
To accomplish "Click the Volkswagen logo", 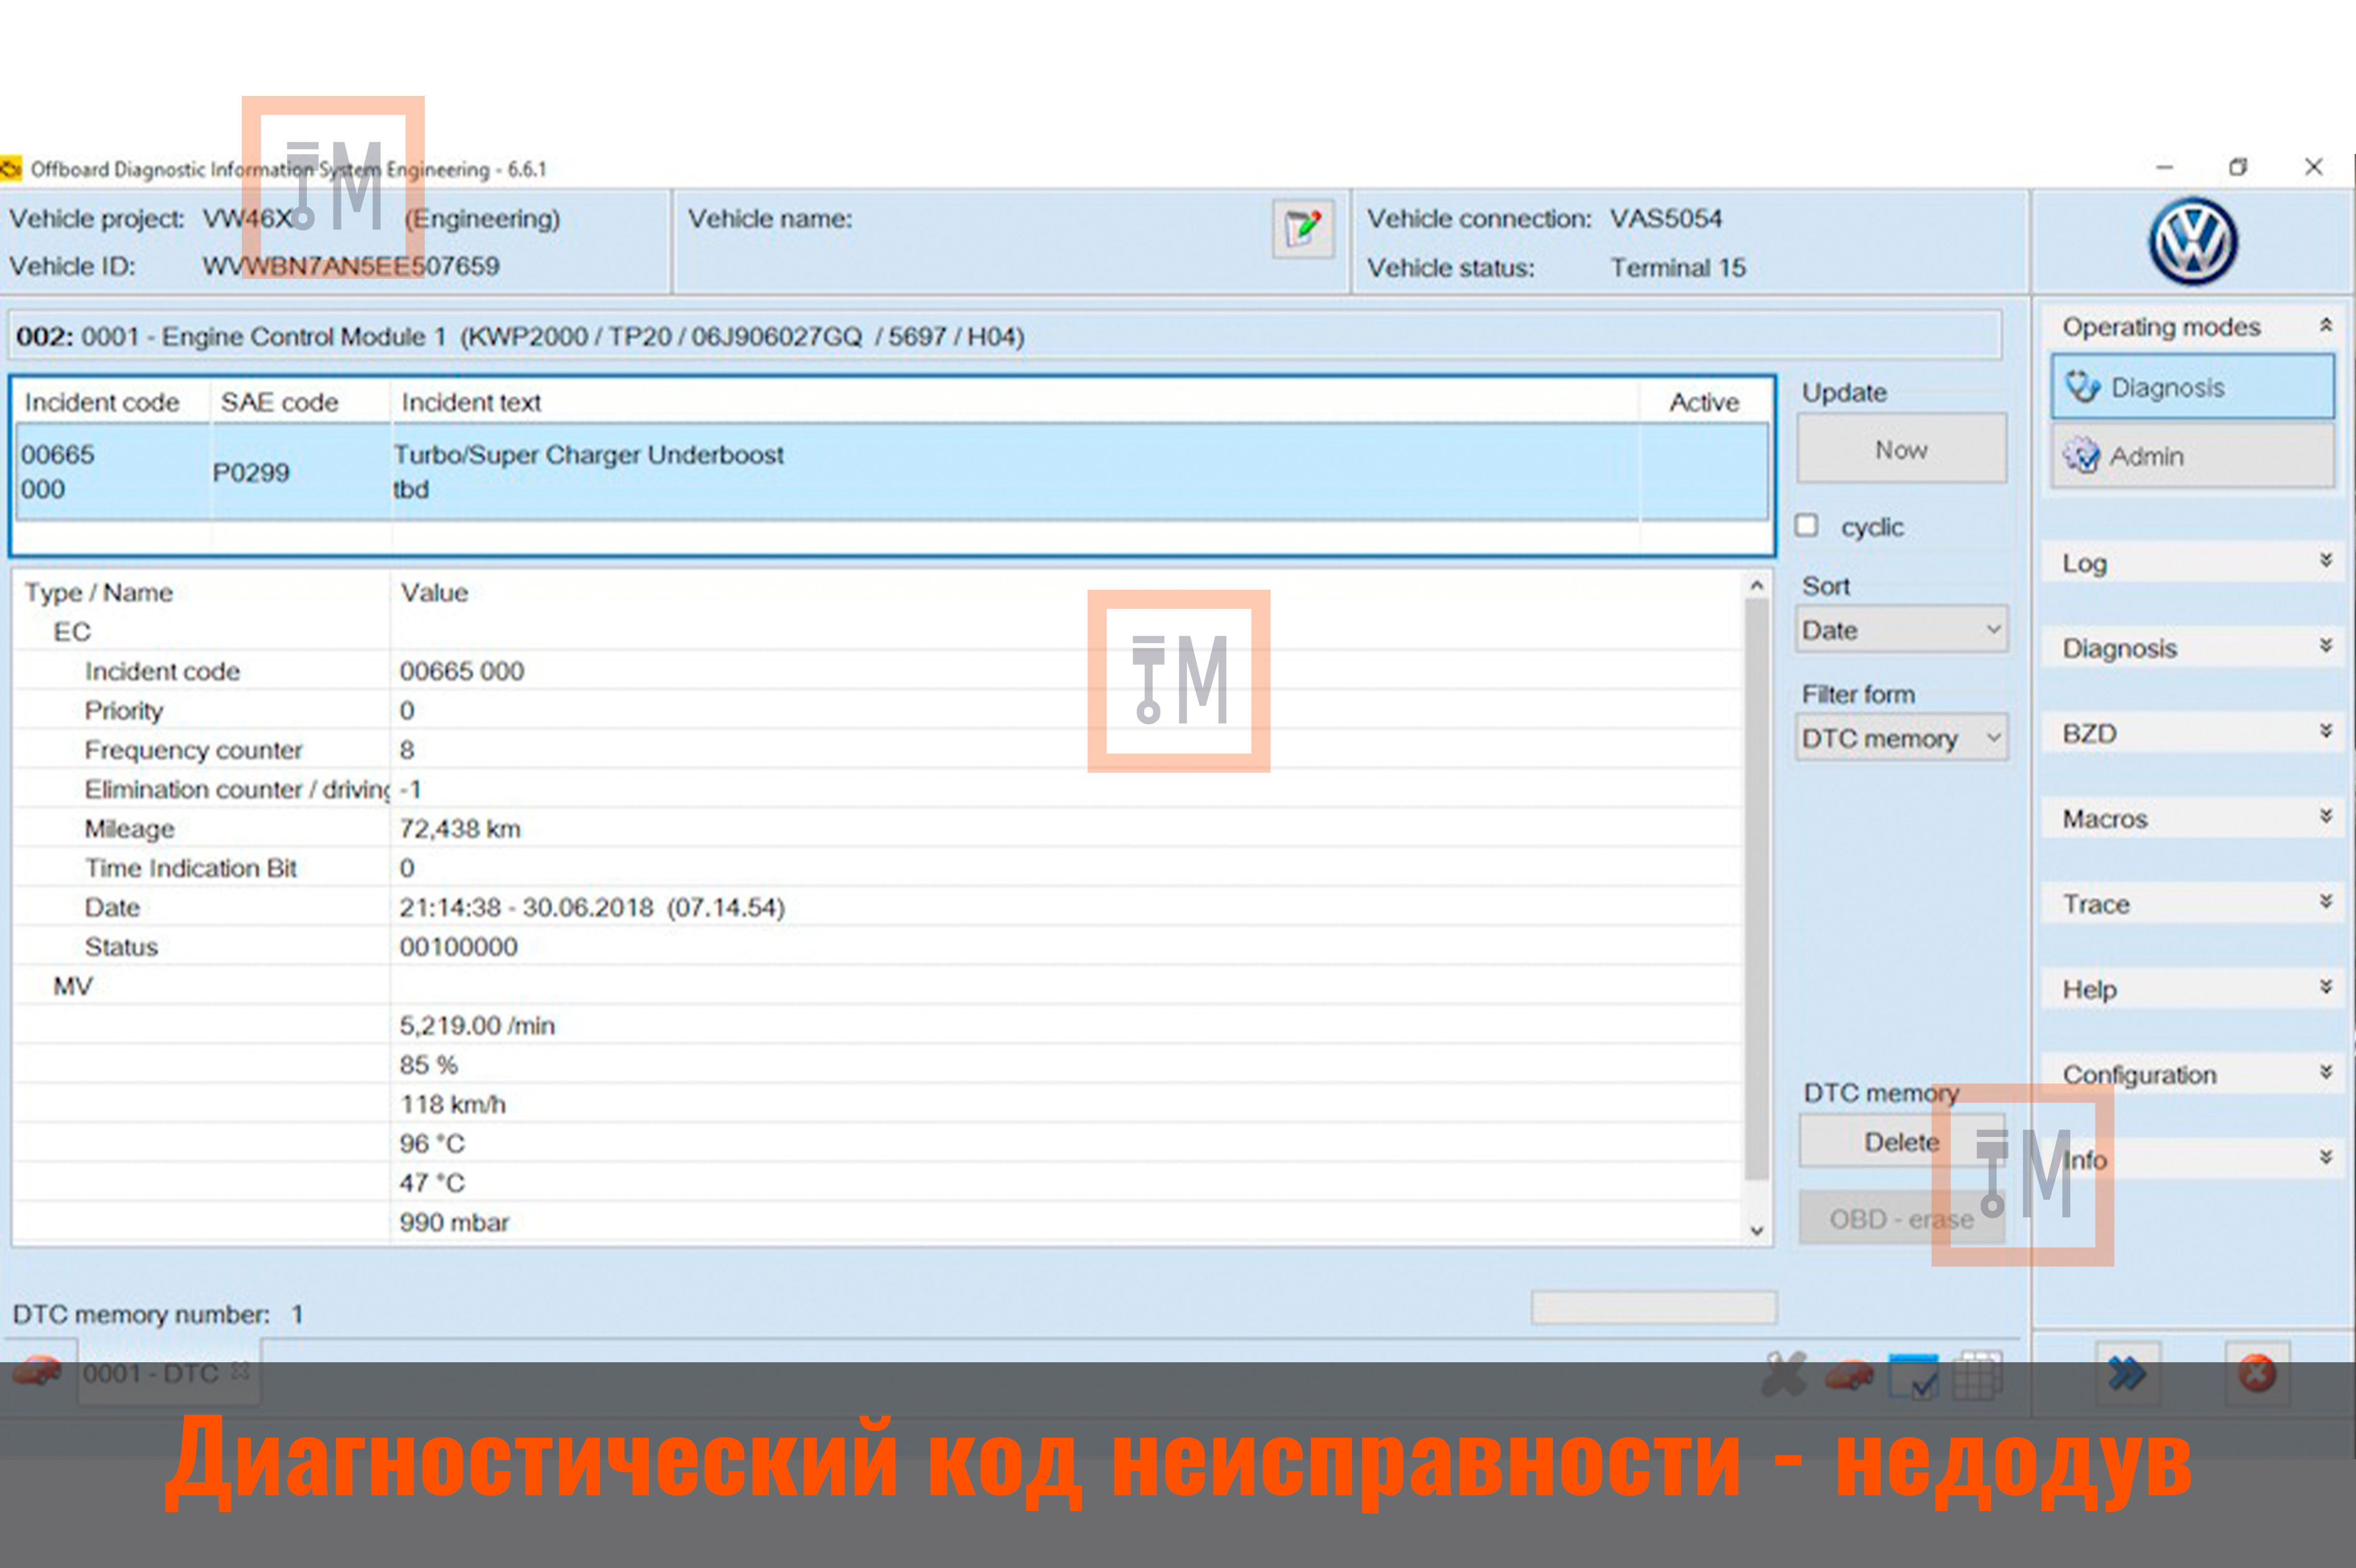I will [2192, 241].
